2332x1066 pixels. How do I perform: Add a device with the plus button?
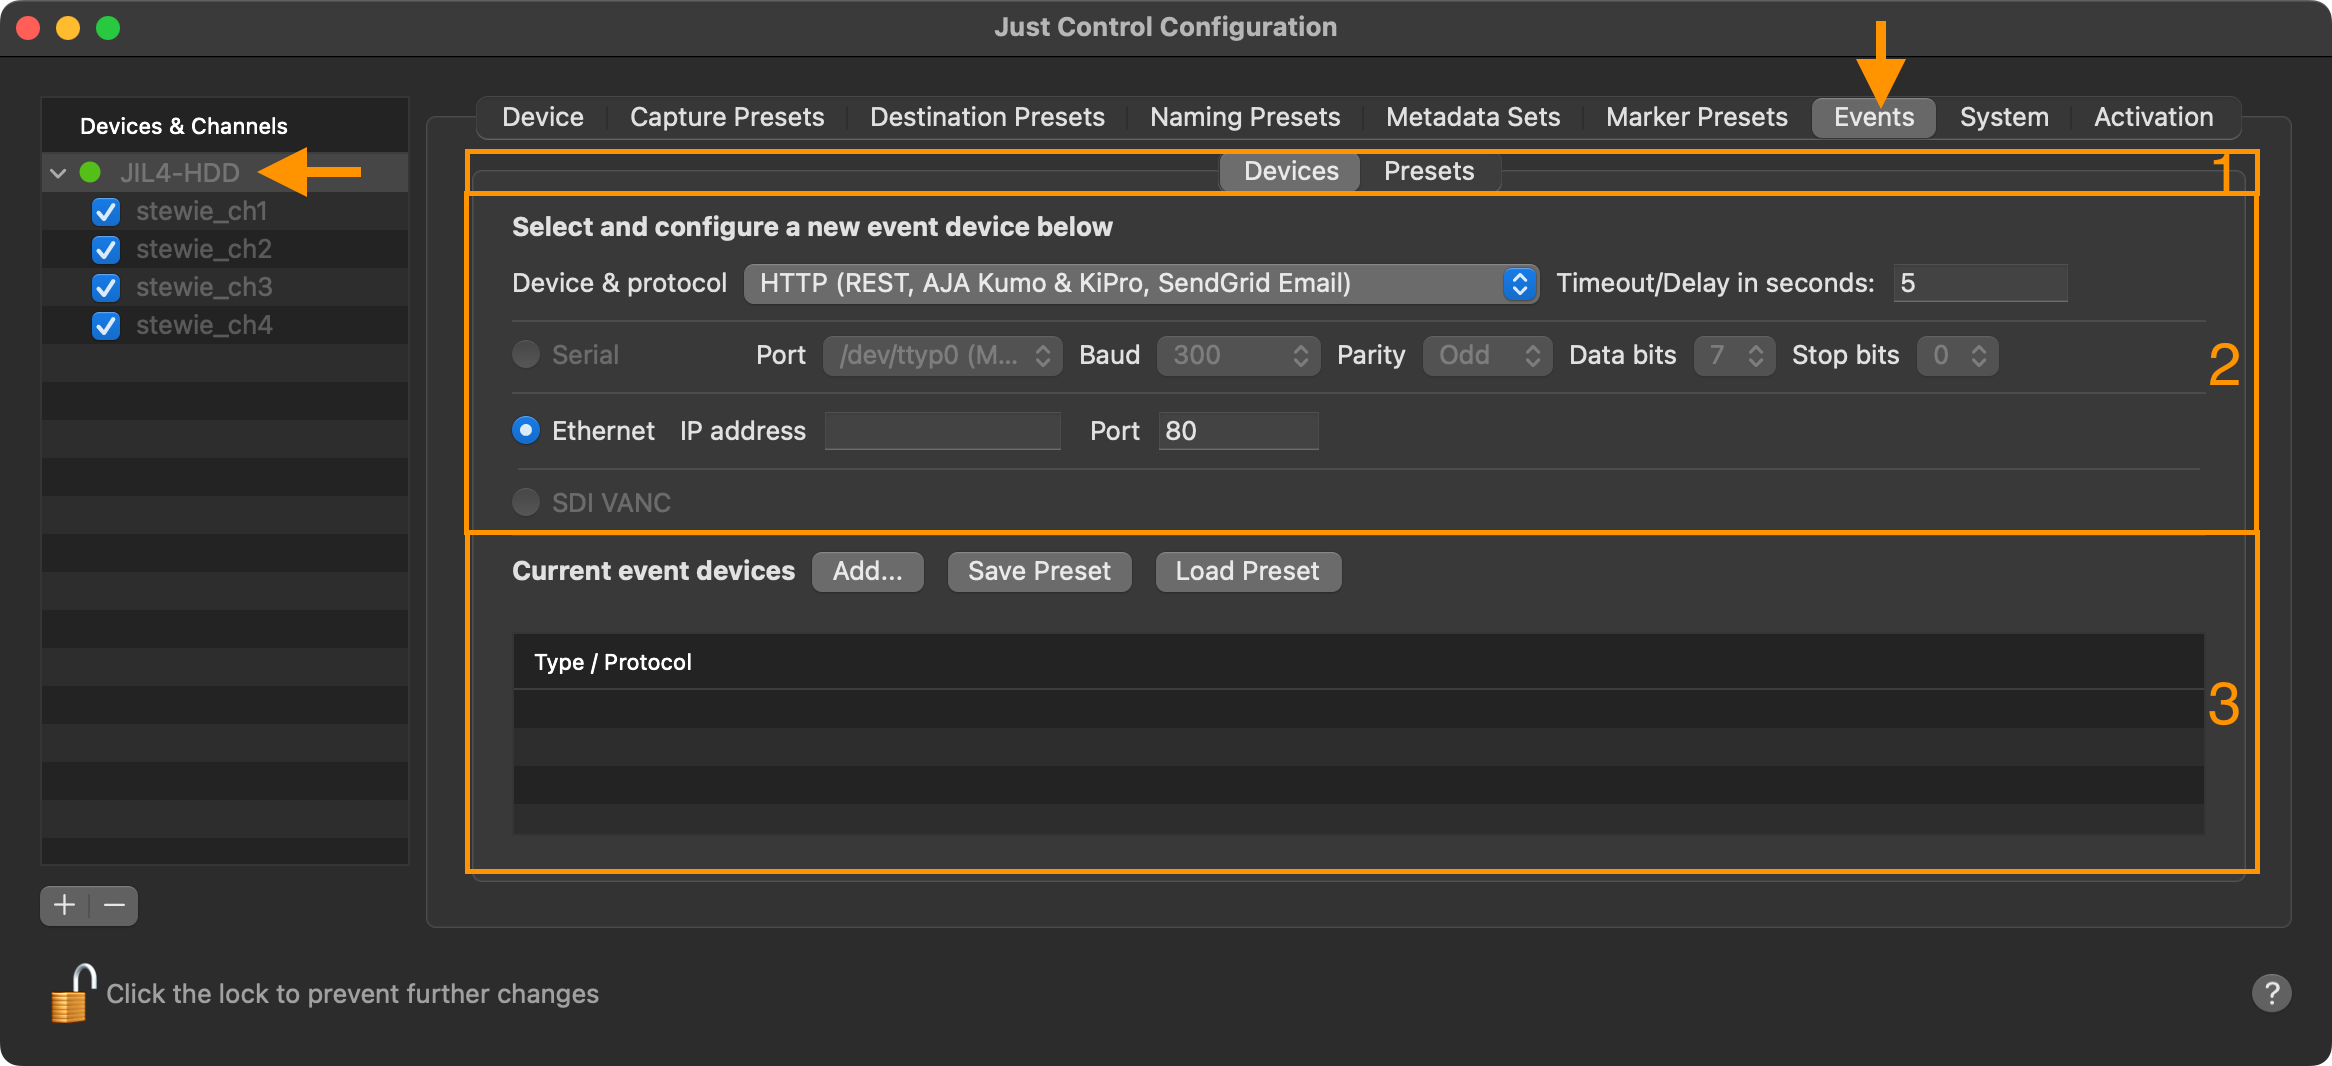point(65,905)
